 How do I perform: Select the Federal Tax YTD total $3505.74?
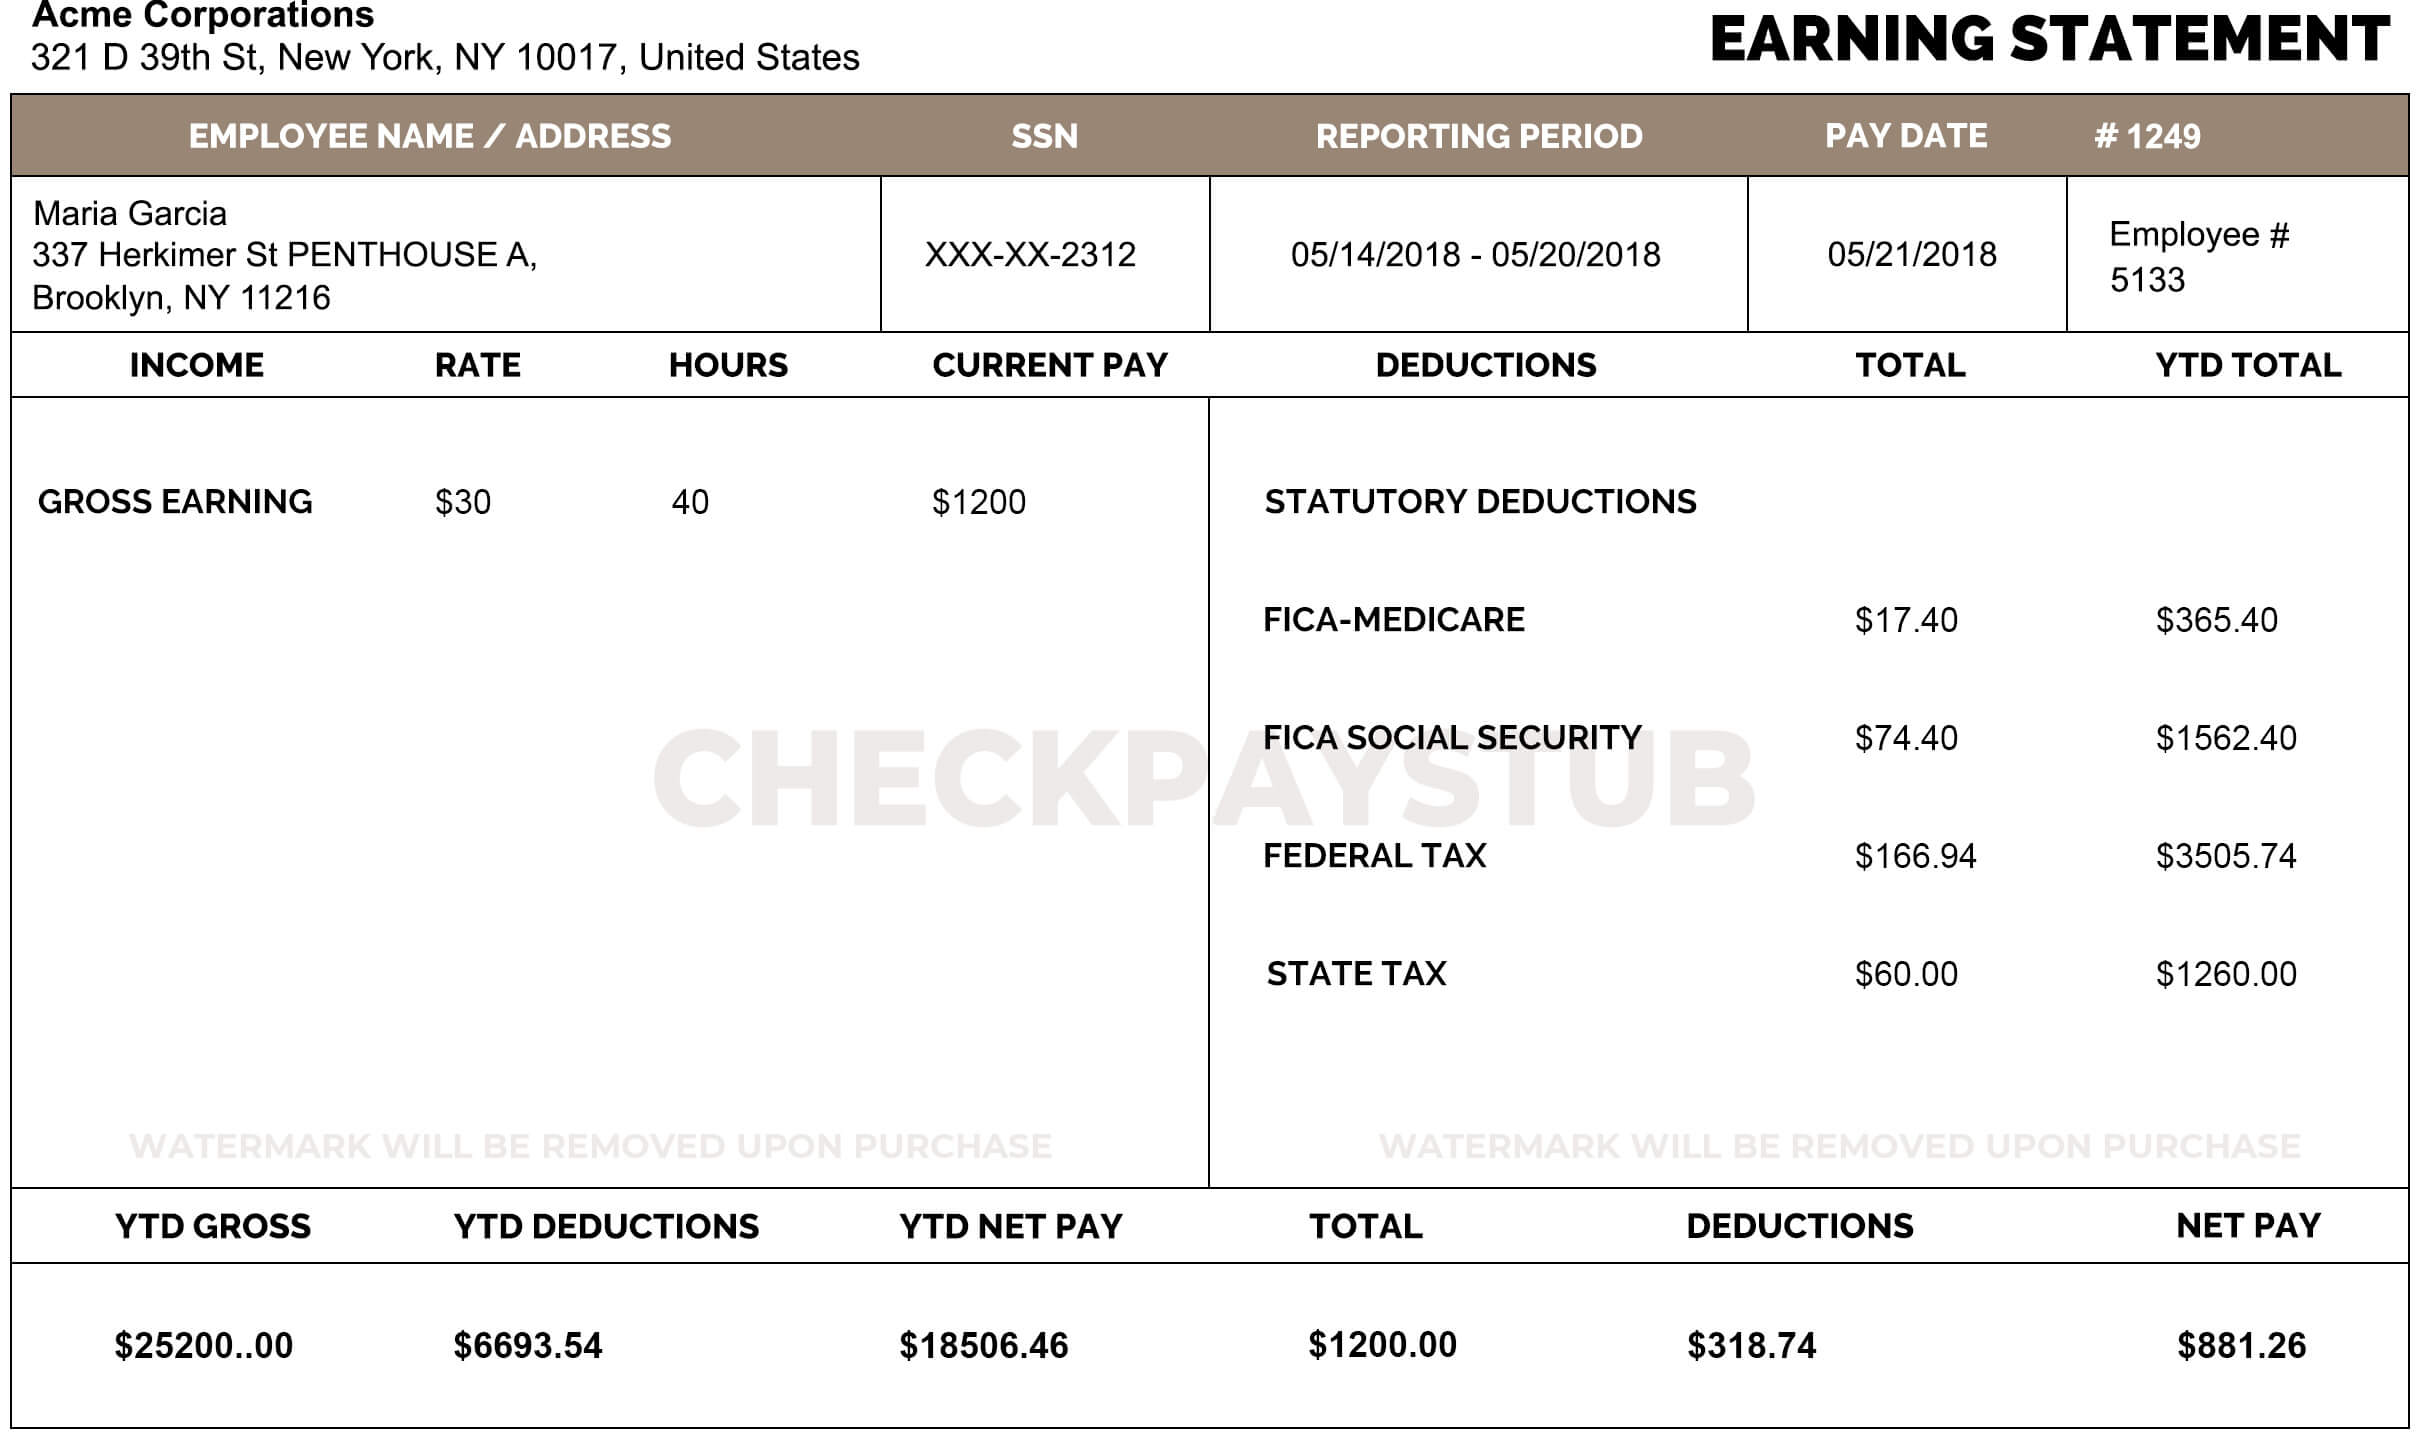tap(2225, 856)
